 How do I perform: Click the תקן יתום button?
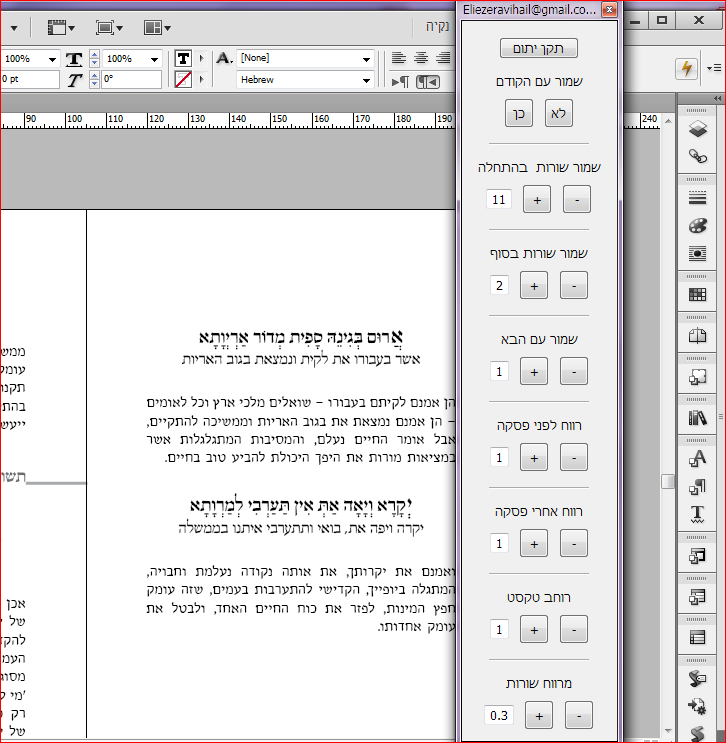click(539, 48)
